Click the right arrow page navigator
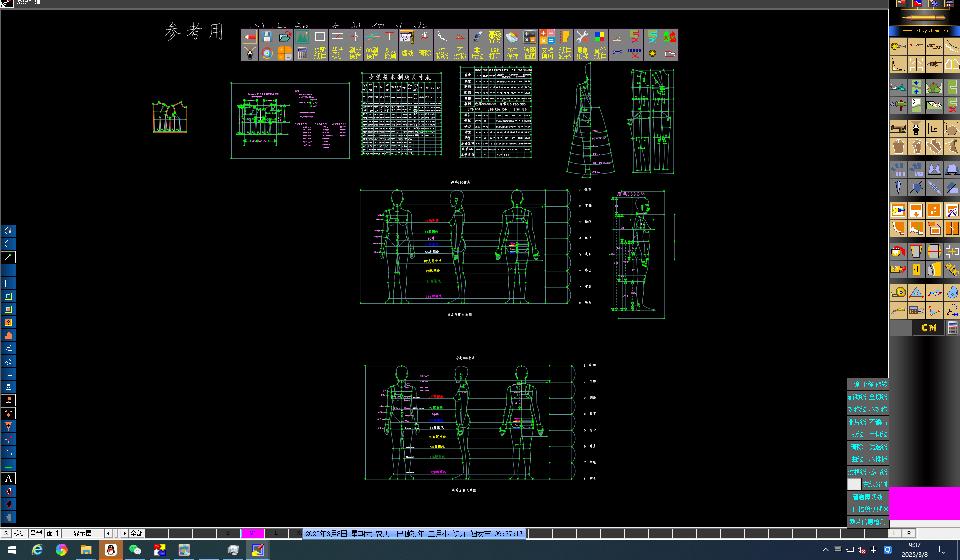 123,533
